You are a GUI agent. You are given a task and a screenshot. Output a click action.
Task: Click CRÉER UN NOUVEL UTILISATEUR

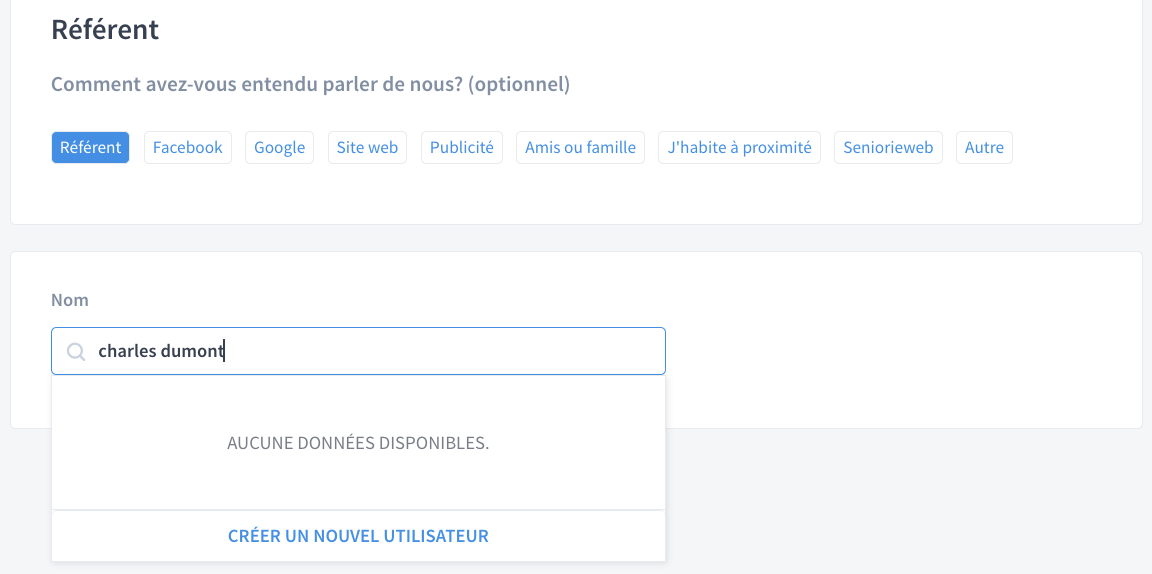click(x=359, y=536)
